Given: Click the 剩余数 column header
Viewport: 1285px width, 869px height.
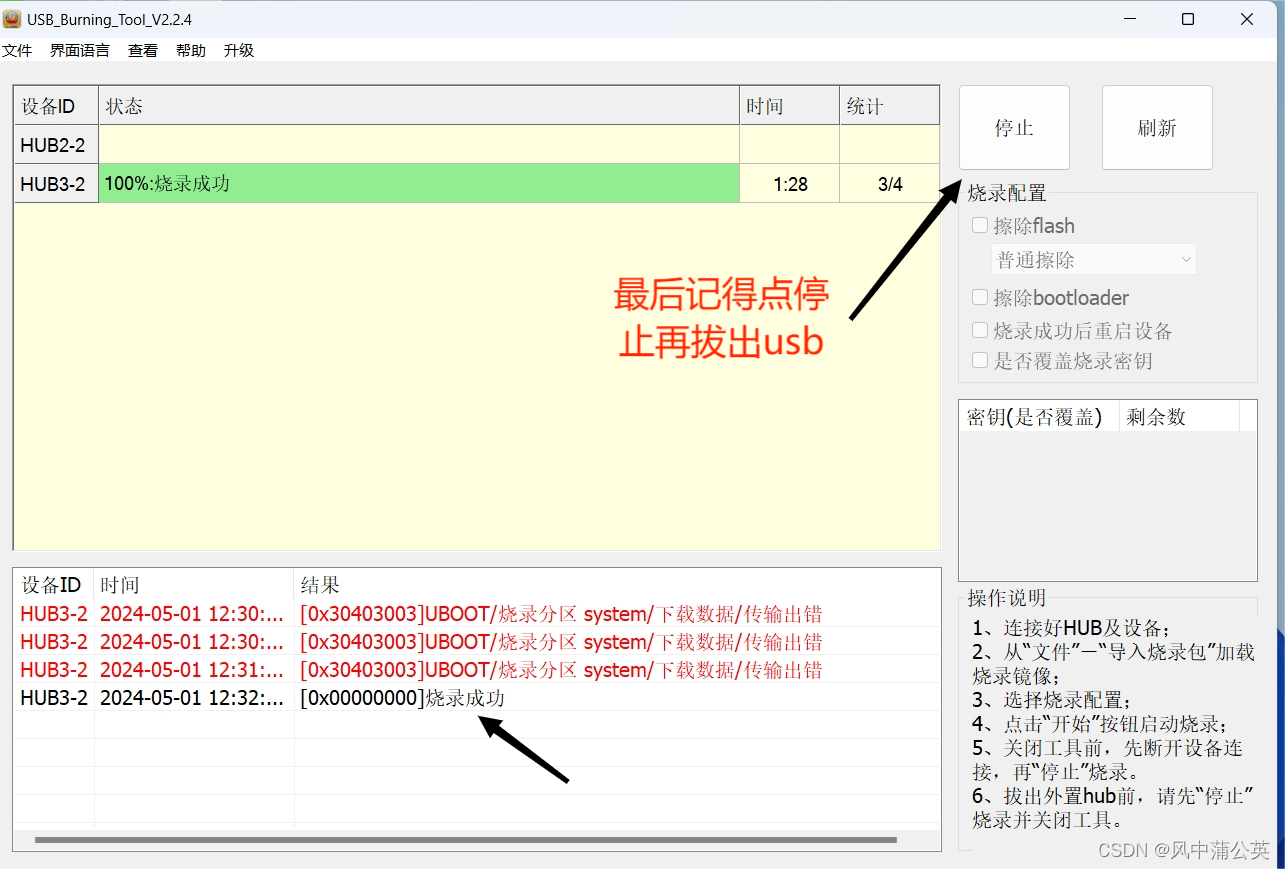Looking at the screenshot, I should (1179, 417).
